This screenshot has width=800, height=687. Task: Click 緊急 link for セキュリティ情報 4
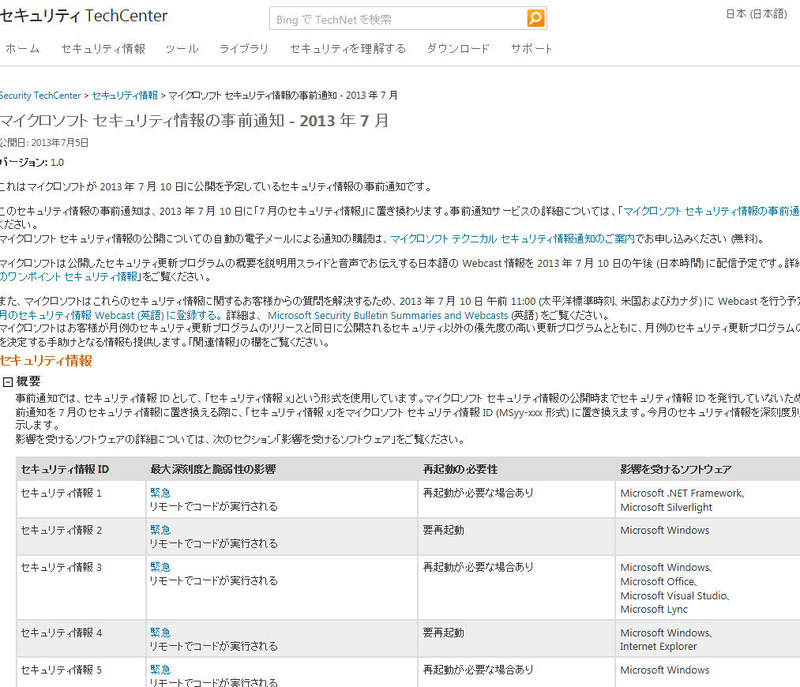(160, 632)
